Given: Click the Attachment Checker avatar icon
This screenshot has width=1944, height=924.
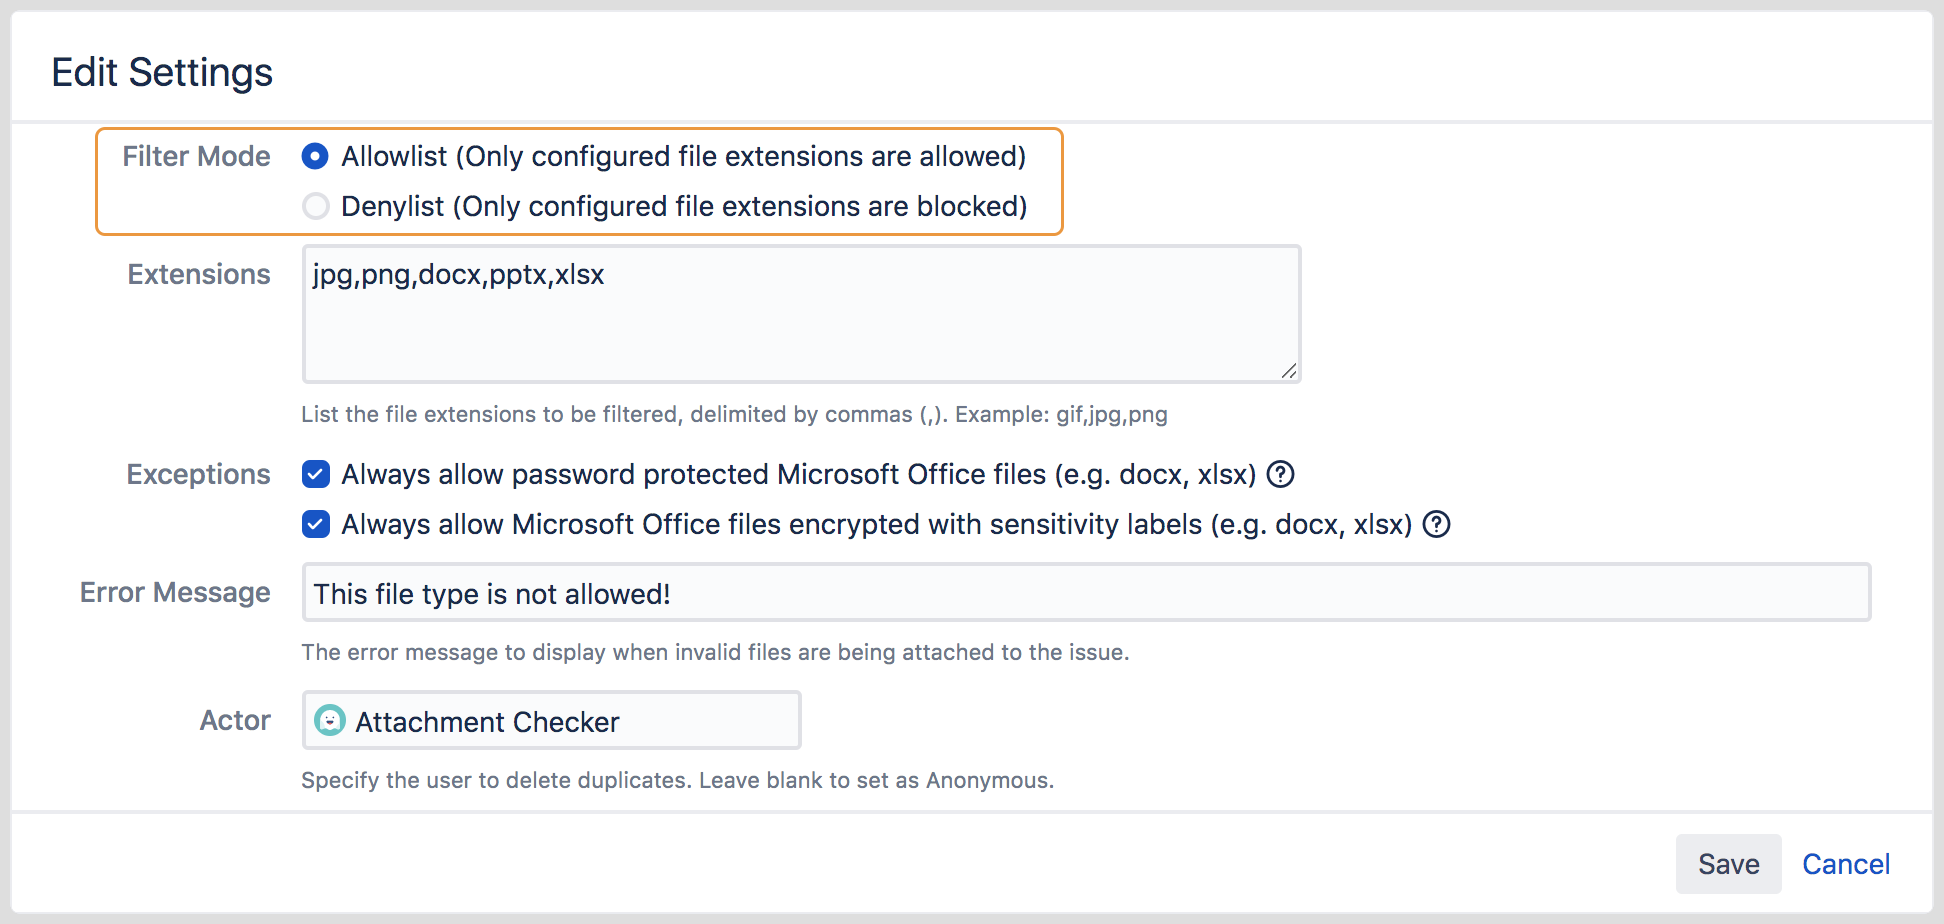Looking at the screenshot, I should click(330, 721).
